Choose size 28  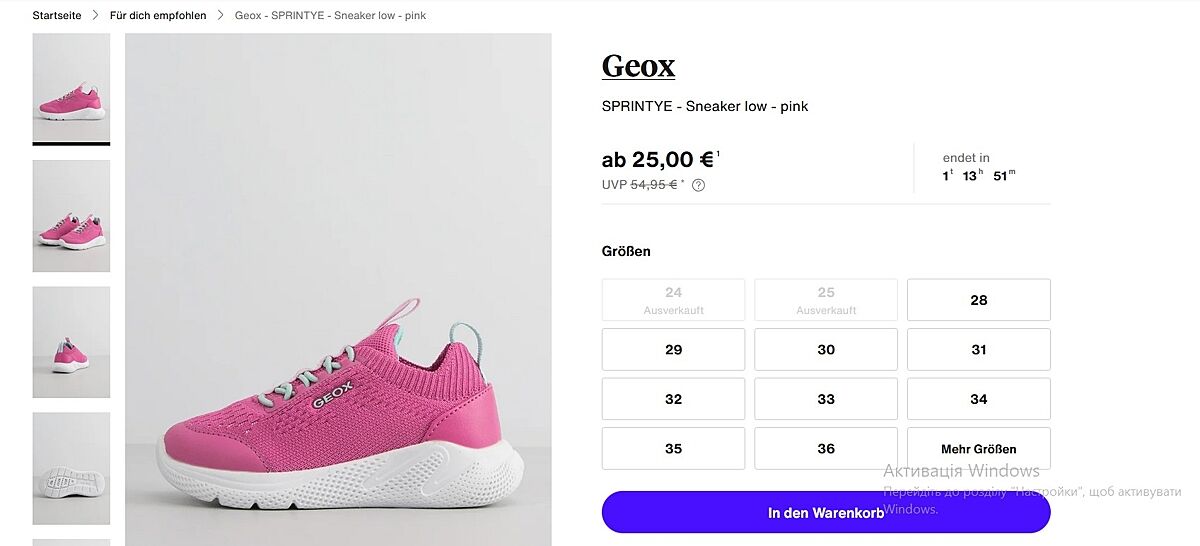coord(978,300)
